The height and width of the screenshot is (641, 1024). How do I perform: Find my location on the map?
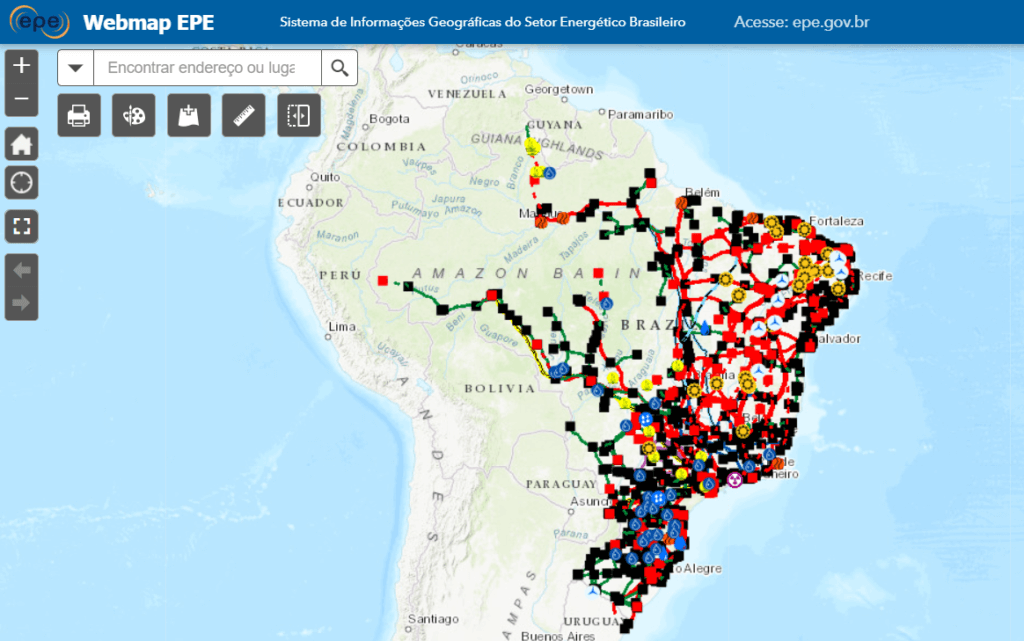[22, 183]
